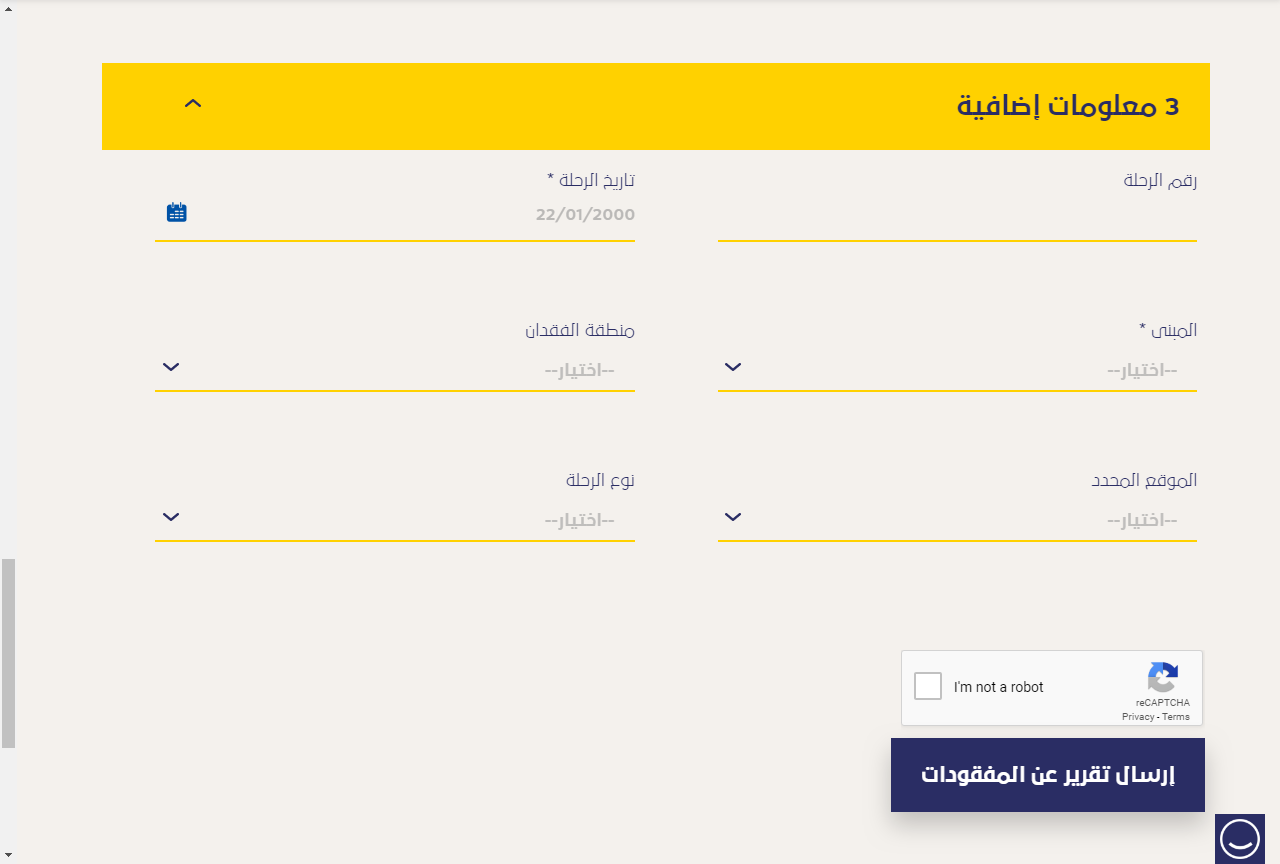Submit with إرسال تقرير عن المفقودات button

[1047, 775]
